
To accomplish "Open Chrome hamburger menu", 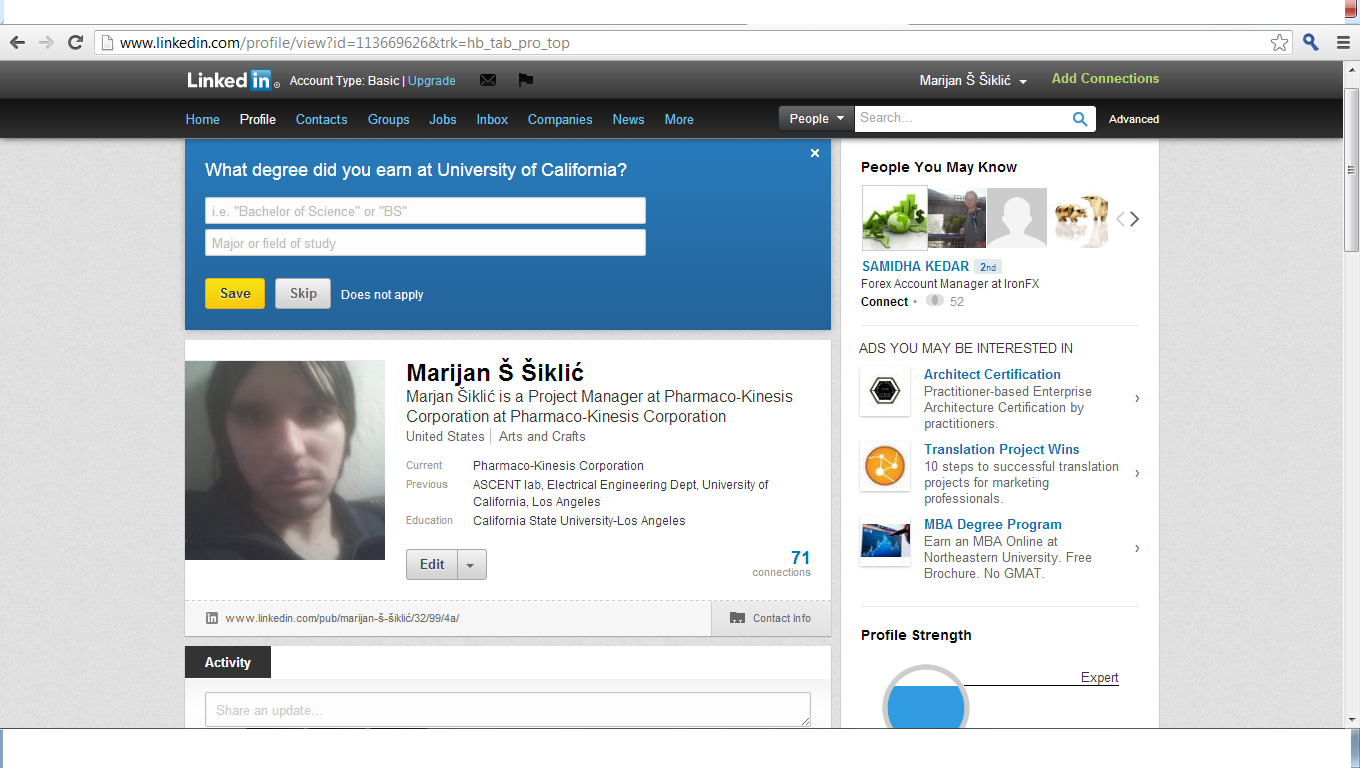I will coord(1343,42).
